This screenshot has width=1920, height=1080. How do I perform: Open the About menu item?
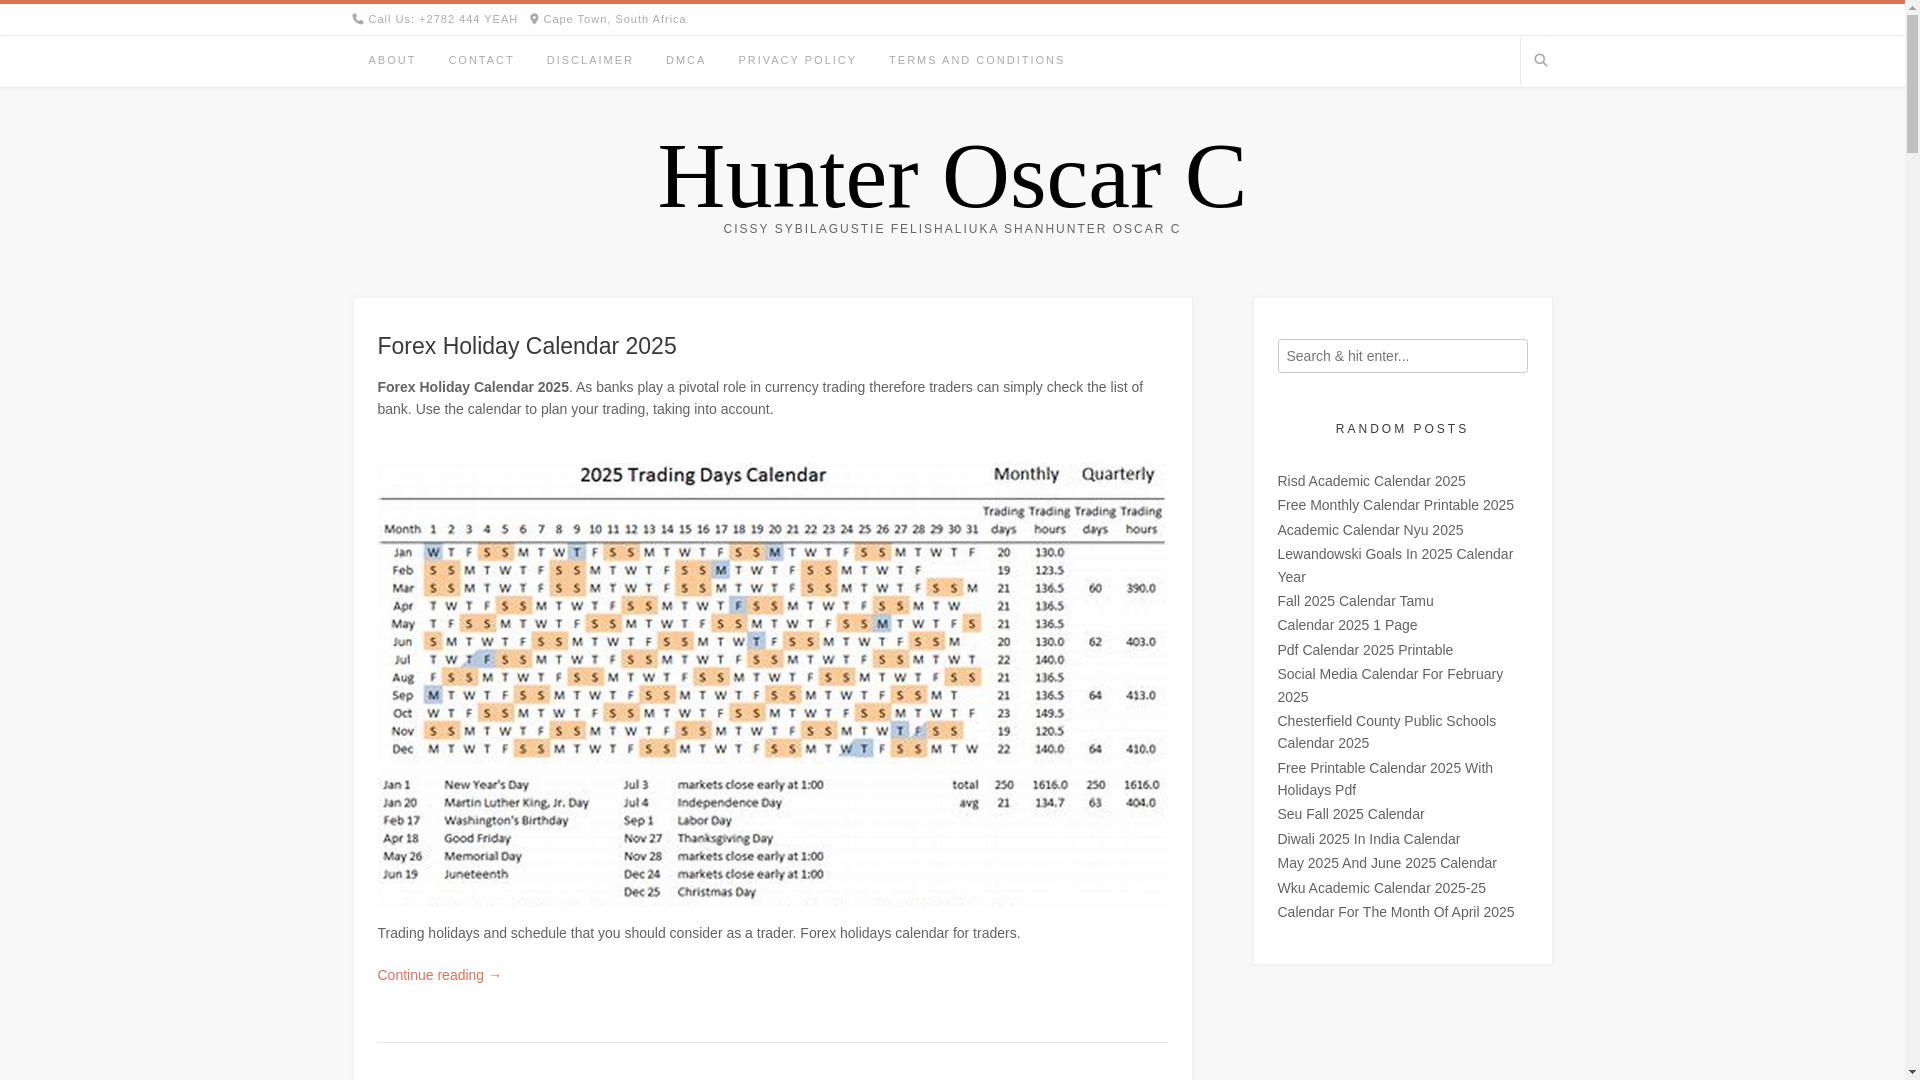pyautogui.click(x=392, y=61)
